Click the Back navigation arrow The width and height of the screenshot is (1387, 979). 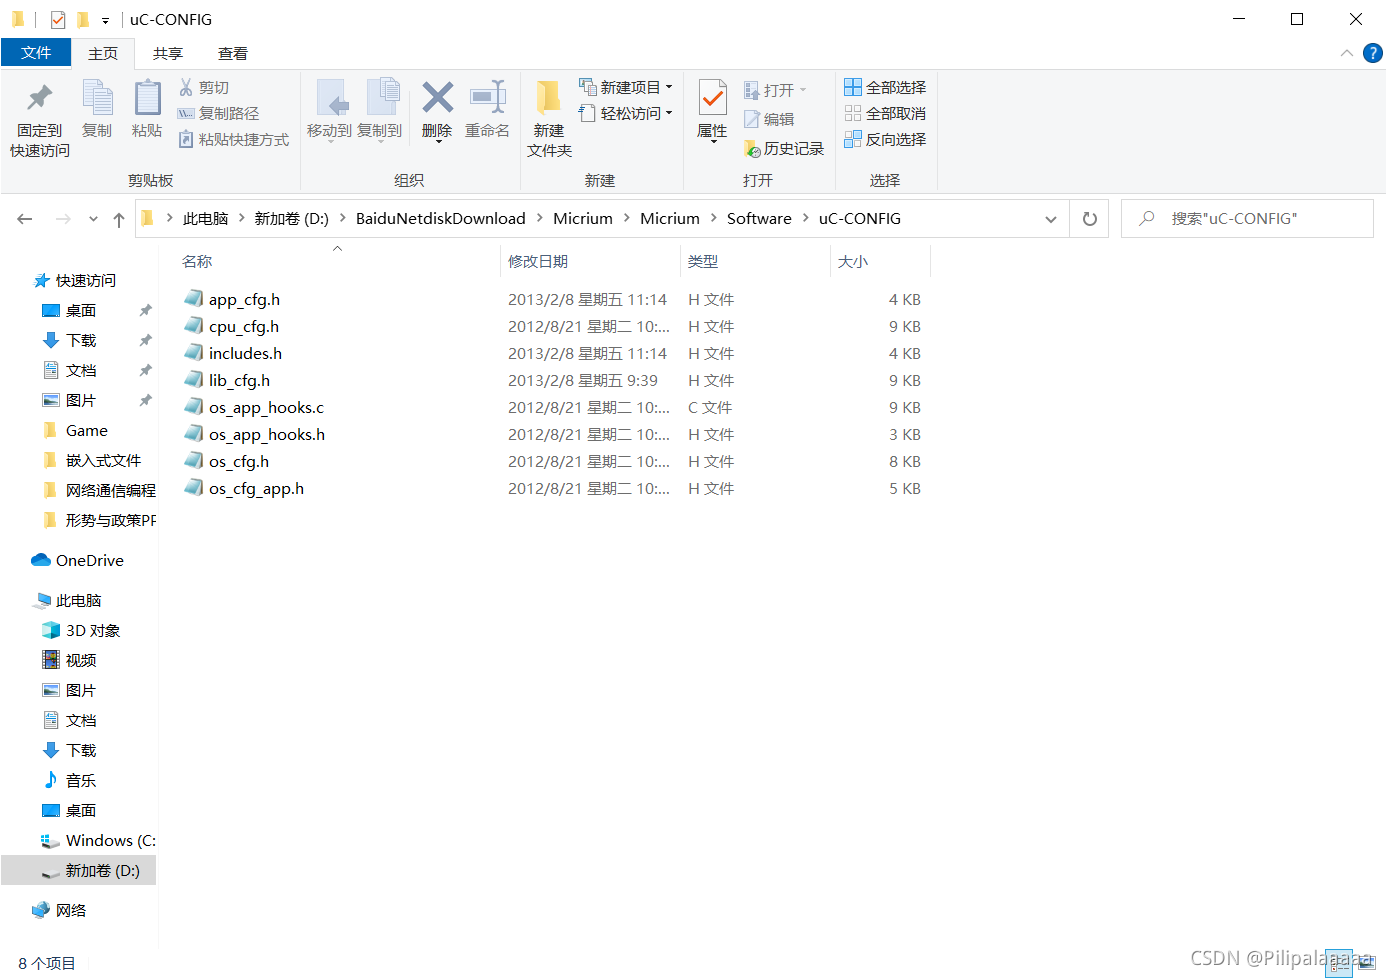tap(25, 219)
